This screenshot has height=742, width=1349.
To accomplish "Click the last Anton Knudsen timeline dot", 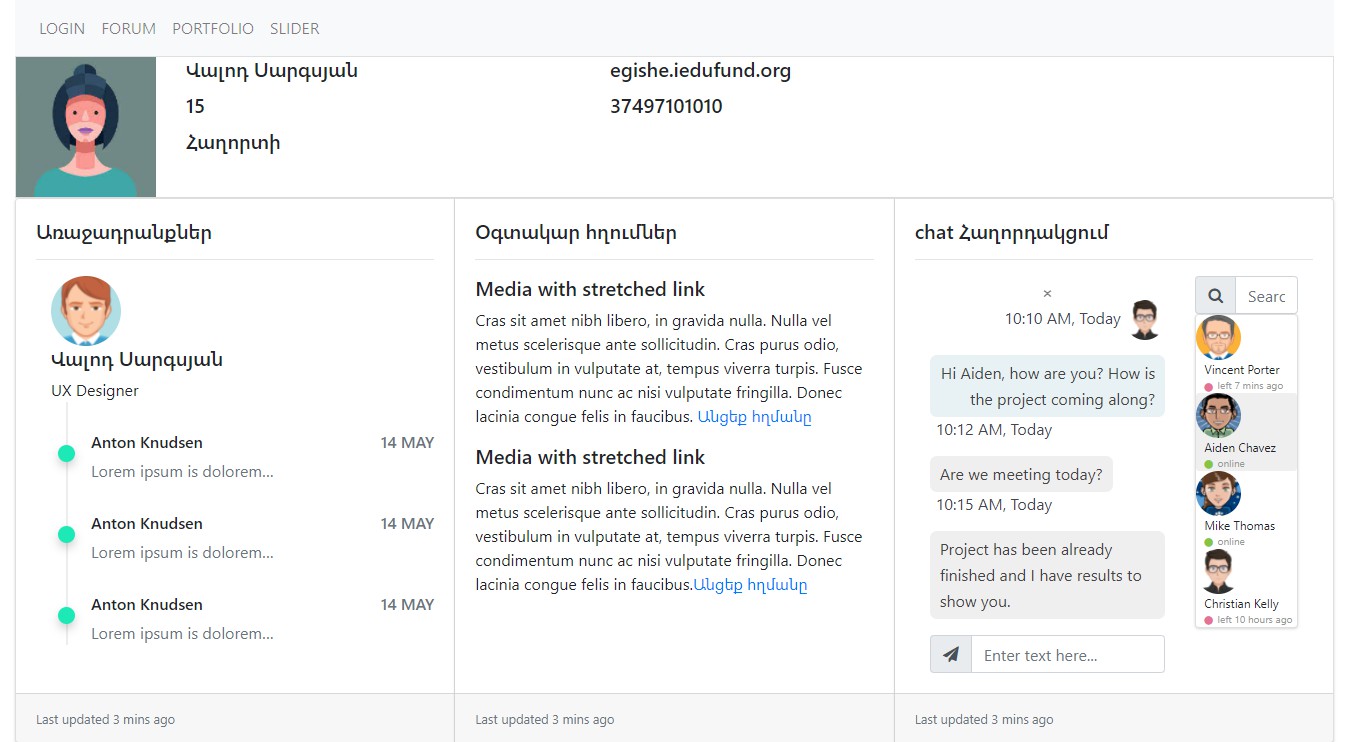I will pyautogui.click(x=67, y=615).
